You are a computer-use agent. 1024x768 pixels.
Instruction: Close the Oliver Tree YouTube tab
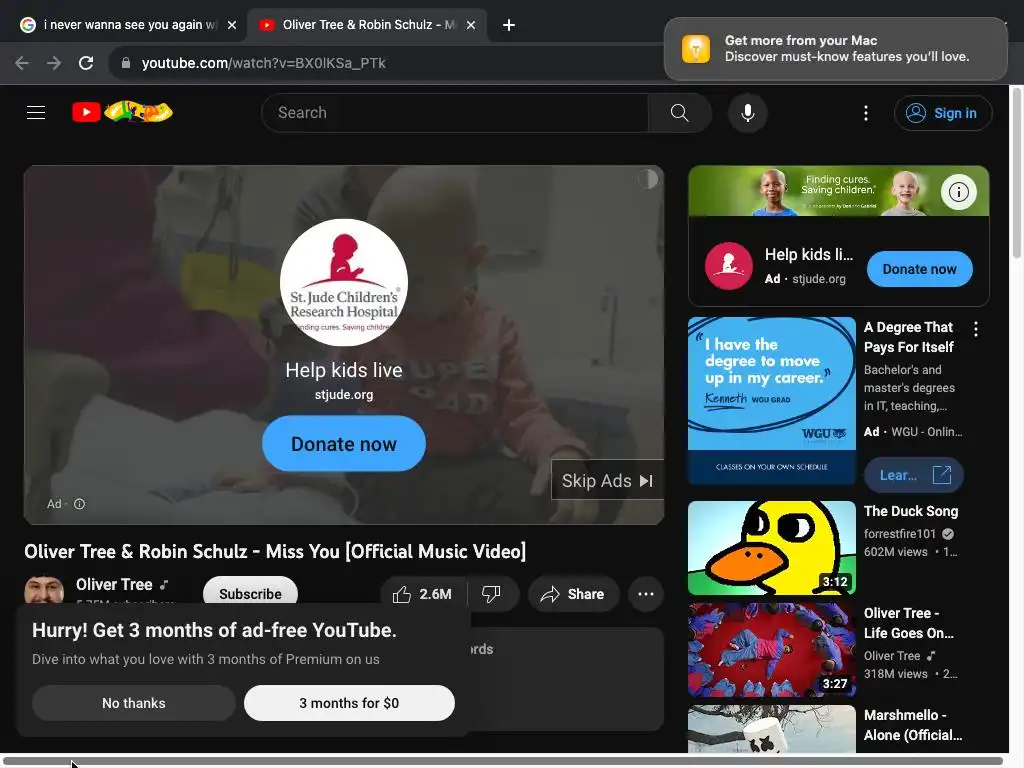(471, 25)
